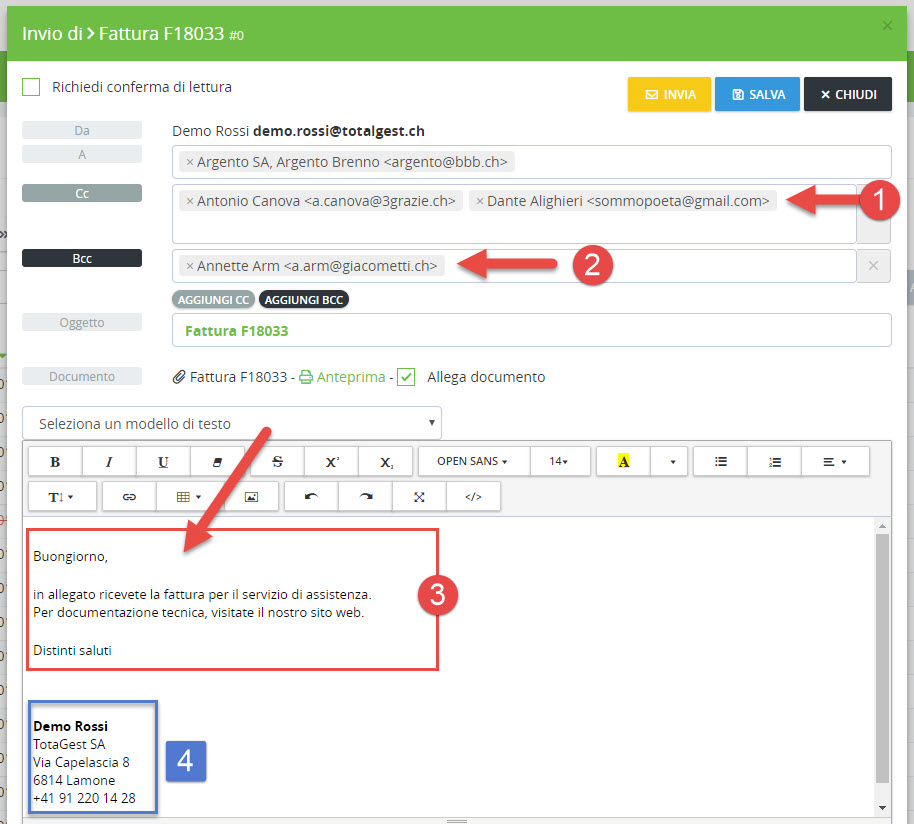914x824 pixels.
Task: Create an unordered bullet list
Action: tap(720, 462)
